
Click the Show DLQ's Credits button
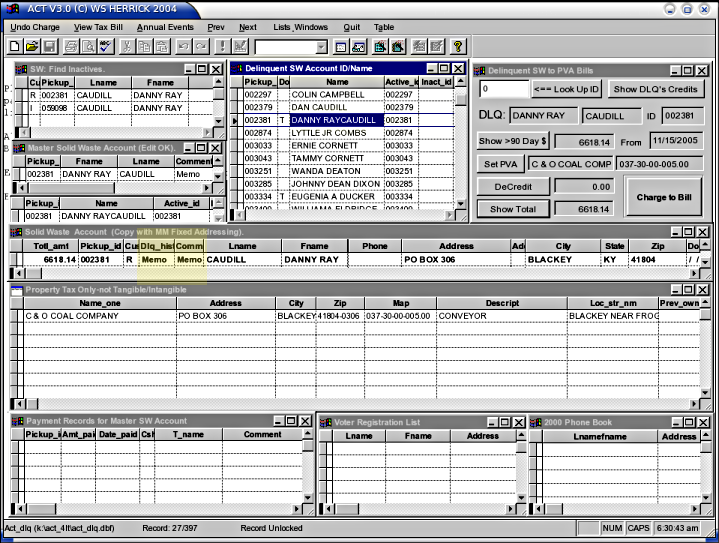tap(655, 89)
